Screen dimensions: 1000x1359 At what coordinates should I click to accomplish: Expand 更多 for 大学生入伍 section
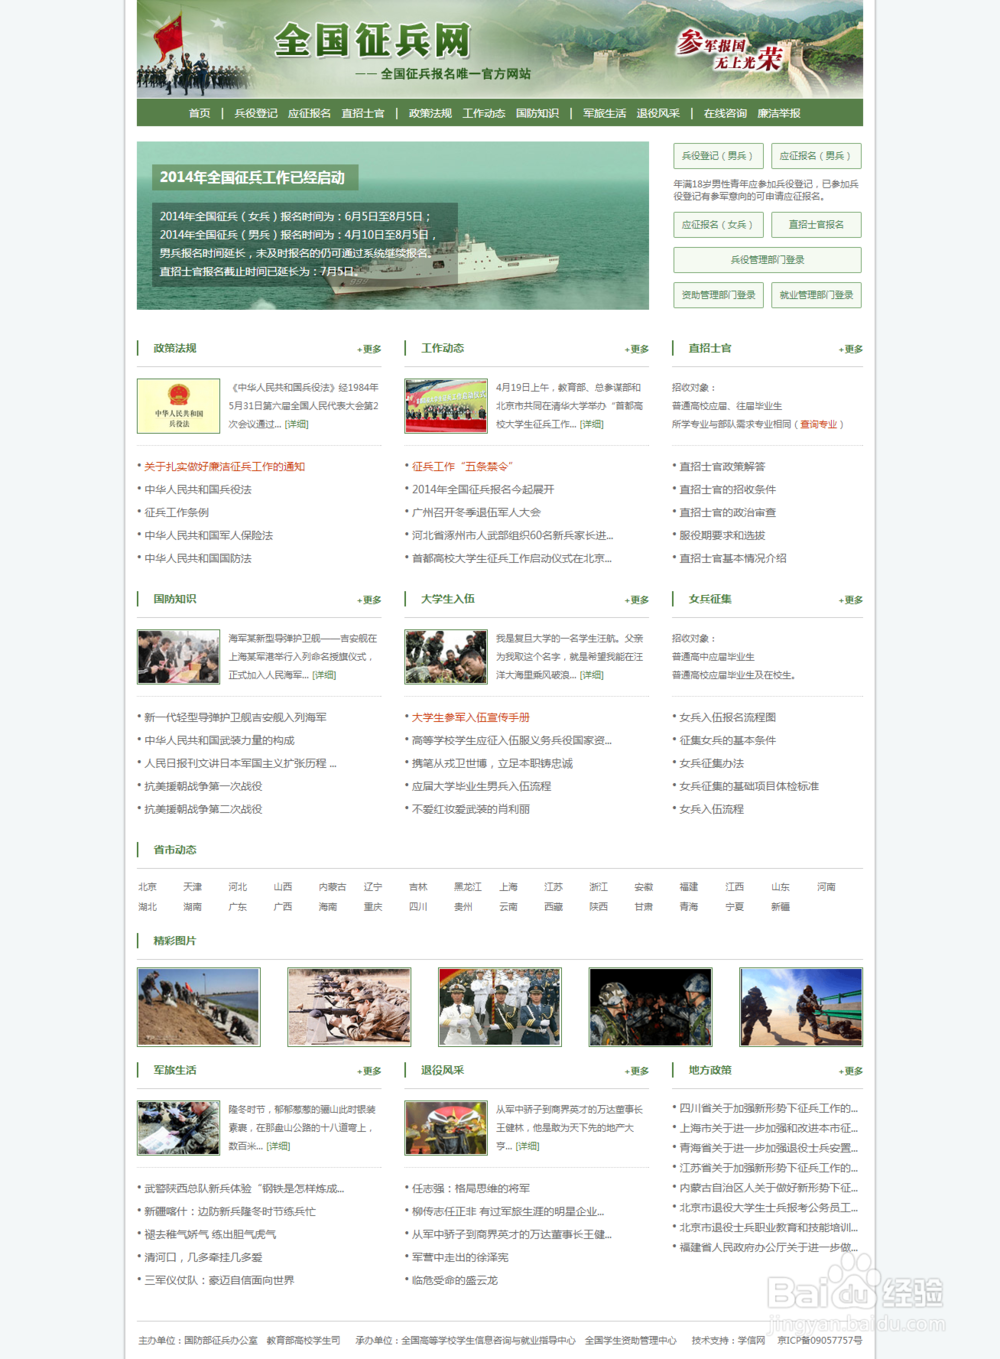coord(637,600)
